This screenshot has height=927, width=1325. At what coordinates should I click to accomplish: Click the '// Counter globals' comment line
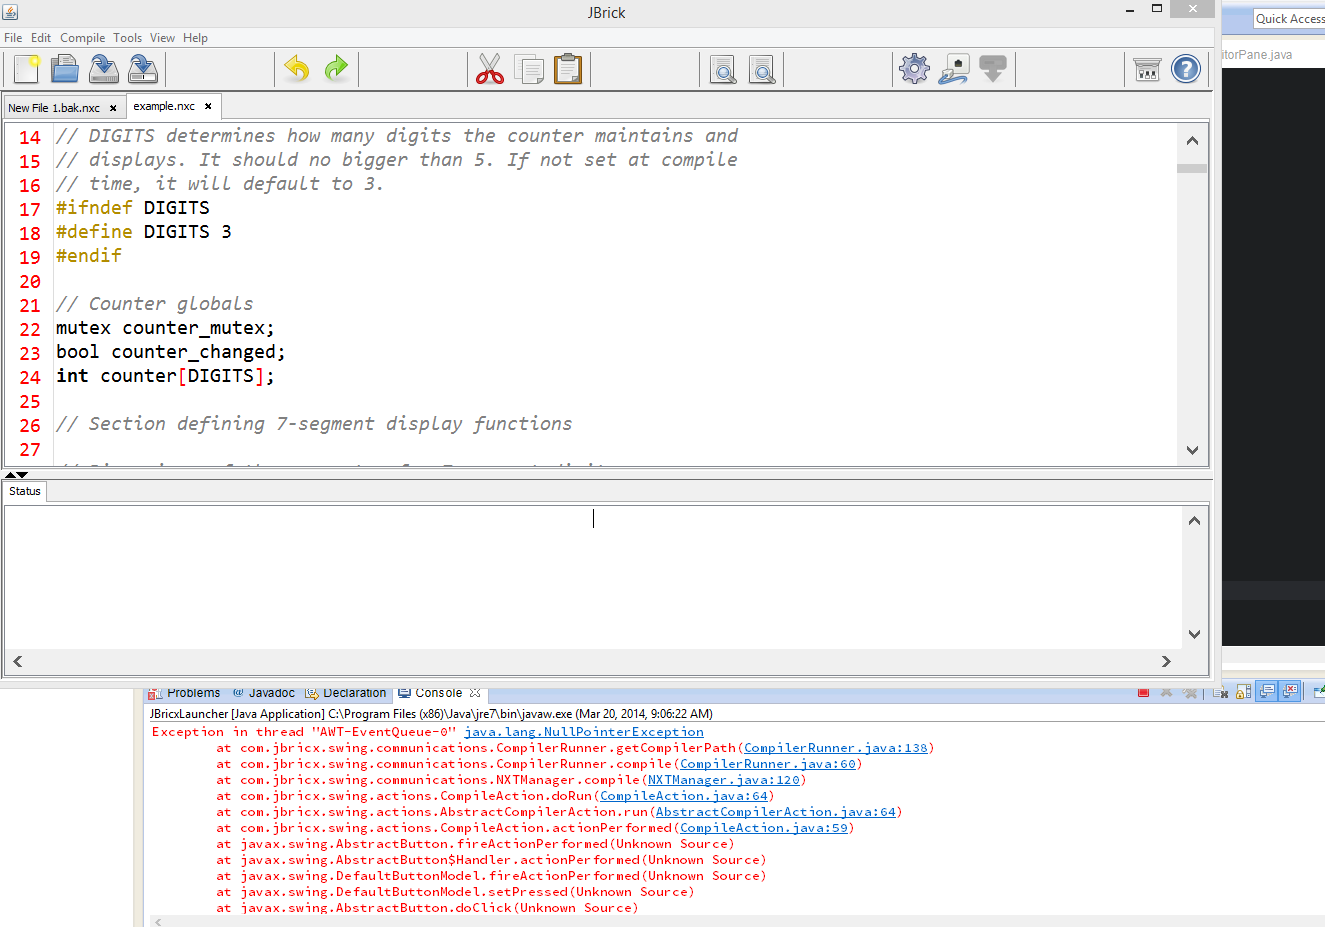(155, 304)
